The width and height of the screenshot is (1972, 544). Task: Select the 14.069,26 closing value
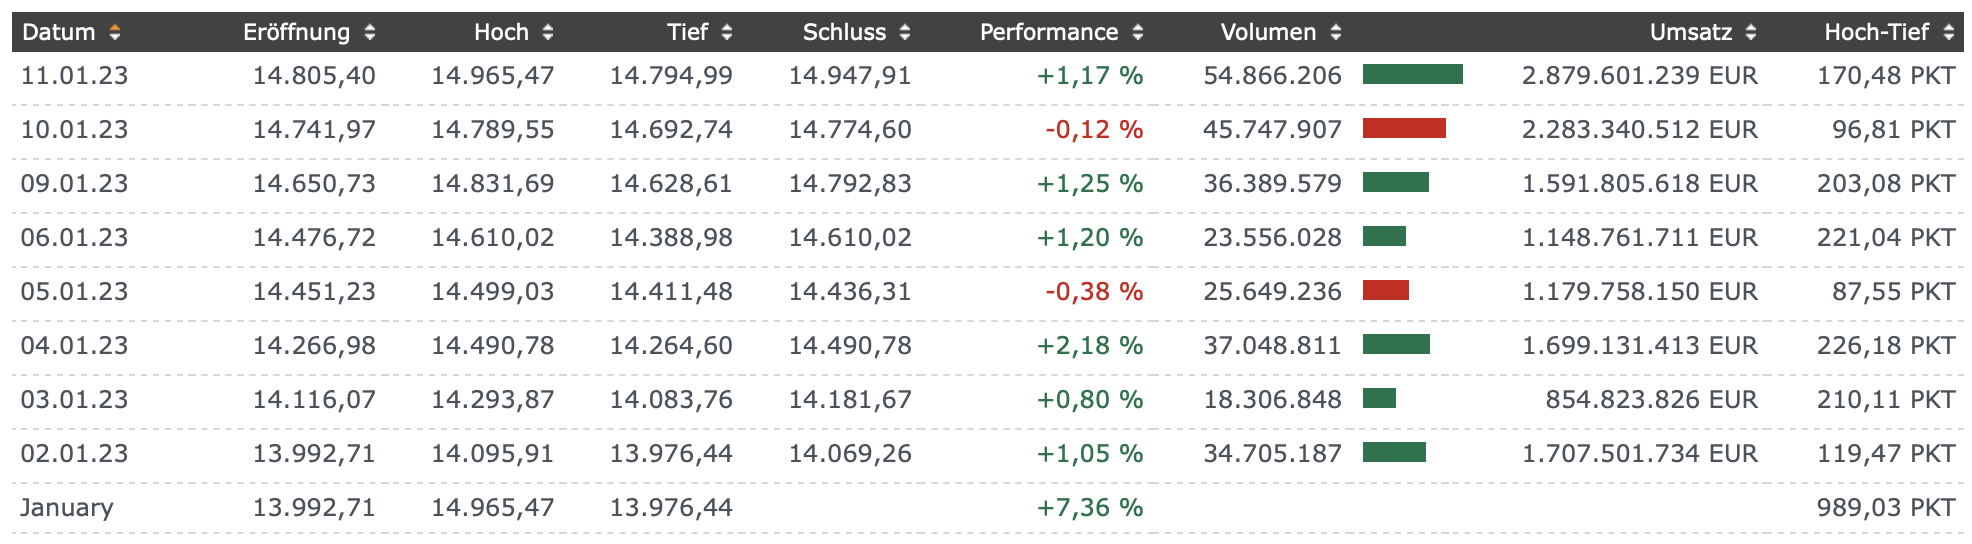tap(849, 454)
